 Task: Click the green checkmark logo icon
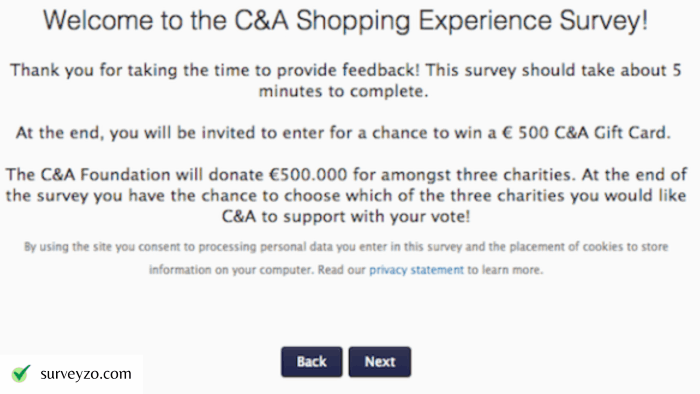coord(21,373)
